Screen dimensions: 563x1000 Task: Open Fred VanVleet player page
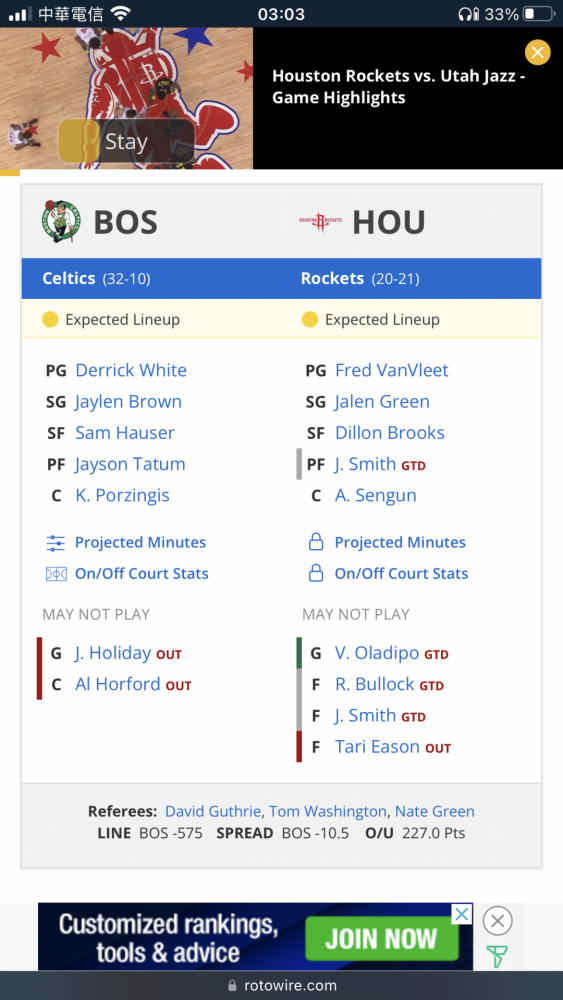(391, 371)
